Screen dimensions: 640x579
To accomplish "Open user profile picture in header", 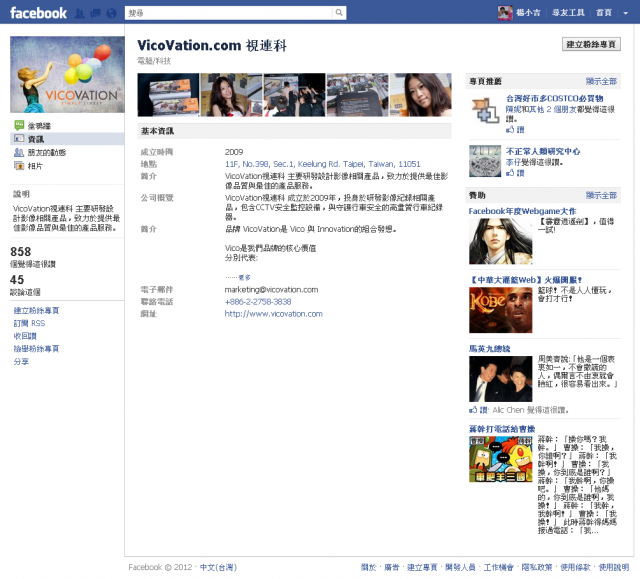I will tap(505, 13).
